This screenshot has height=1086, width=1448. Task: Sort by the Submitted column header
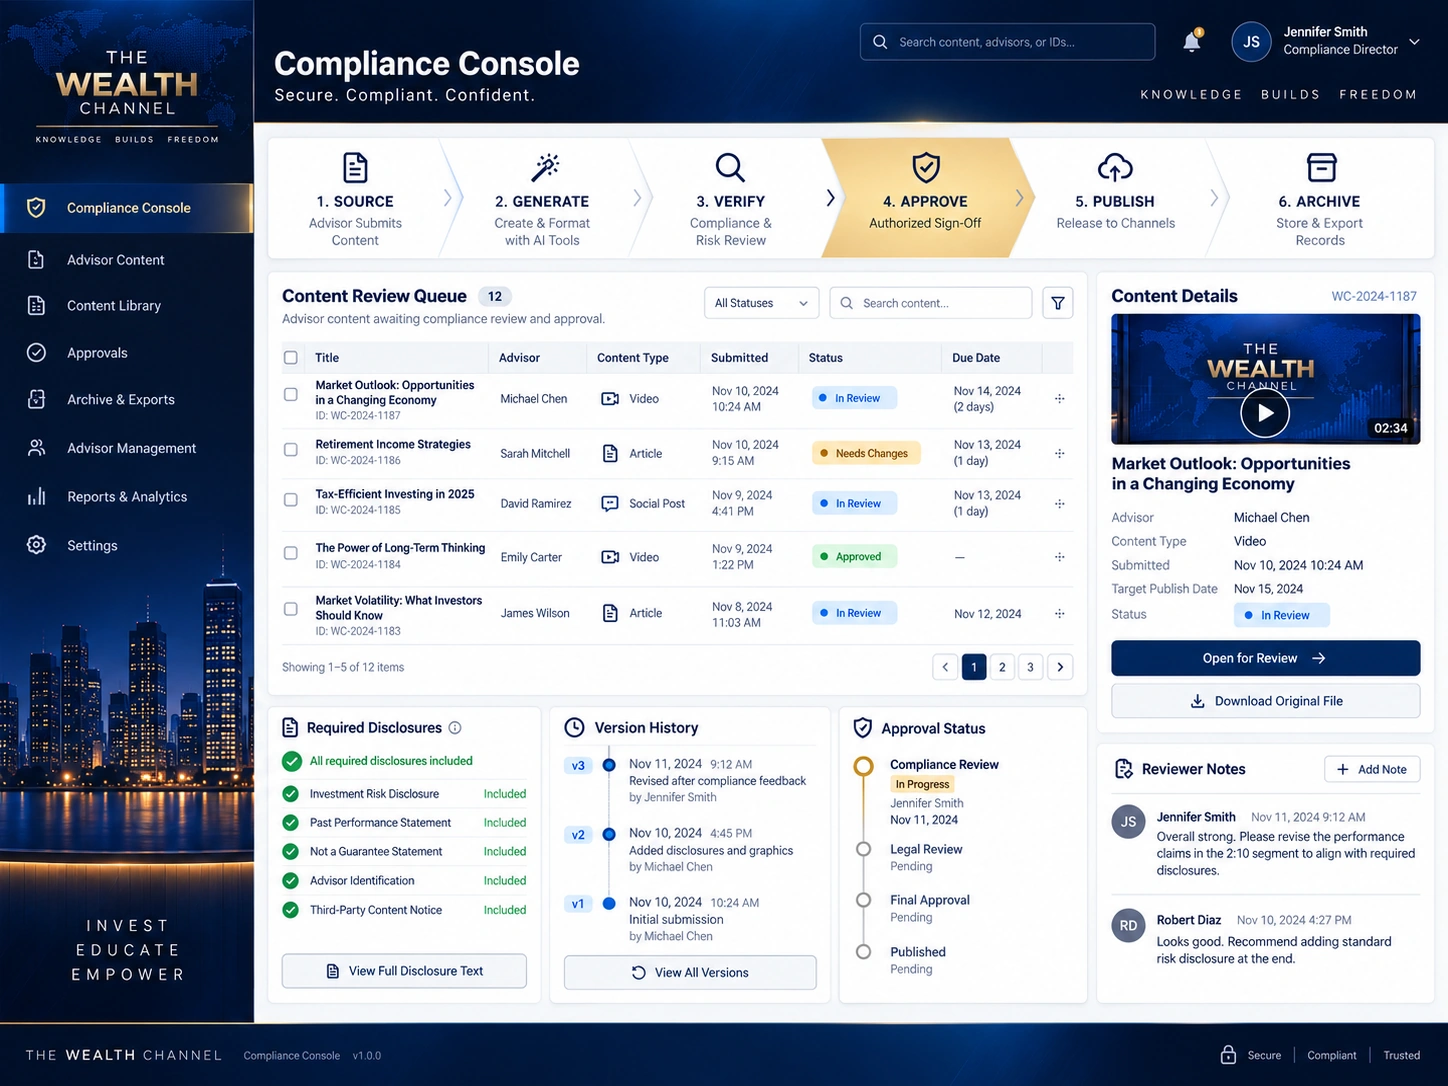[x=739, y=358]
